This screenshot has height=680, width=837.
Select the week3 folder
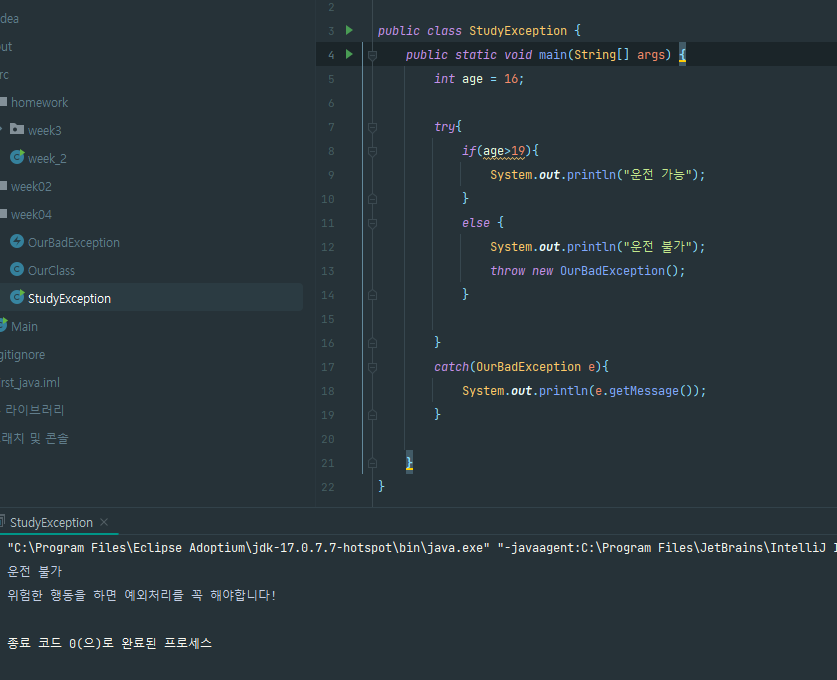click(44, 130)
